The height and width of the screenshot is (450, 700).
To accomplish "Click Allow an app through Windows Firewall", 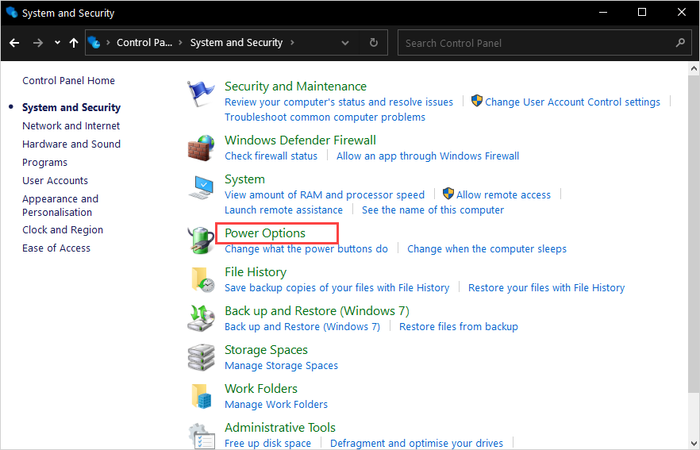I will pyautogui.click(x=428, y=156).
